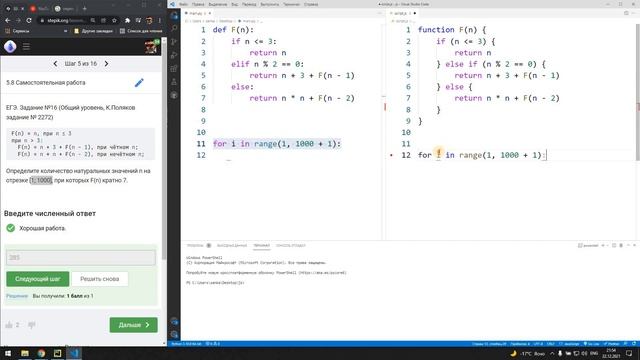640x360 pixels.
Task: Open Chrome extensions puzzle icon
Action: (127, 20)
